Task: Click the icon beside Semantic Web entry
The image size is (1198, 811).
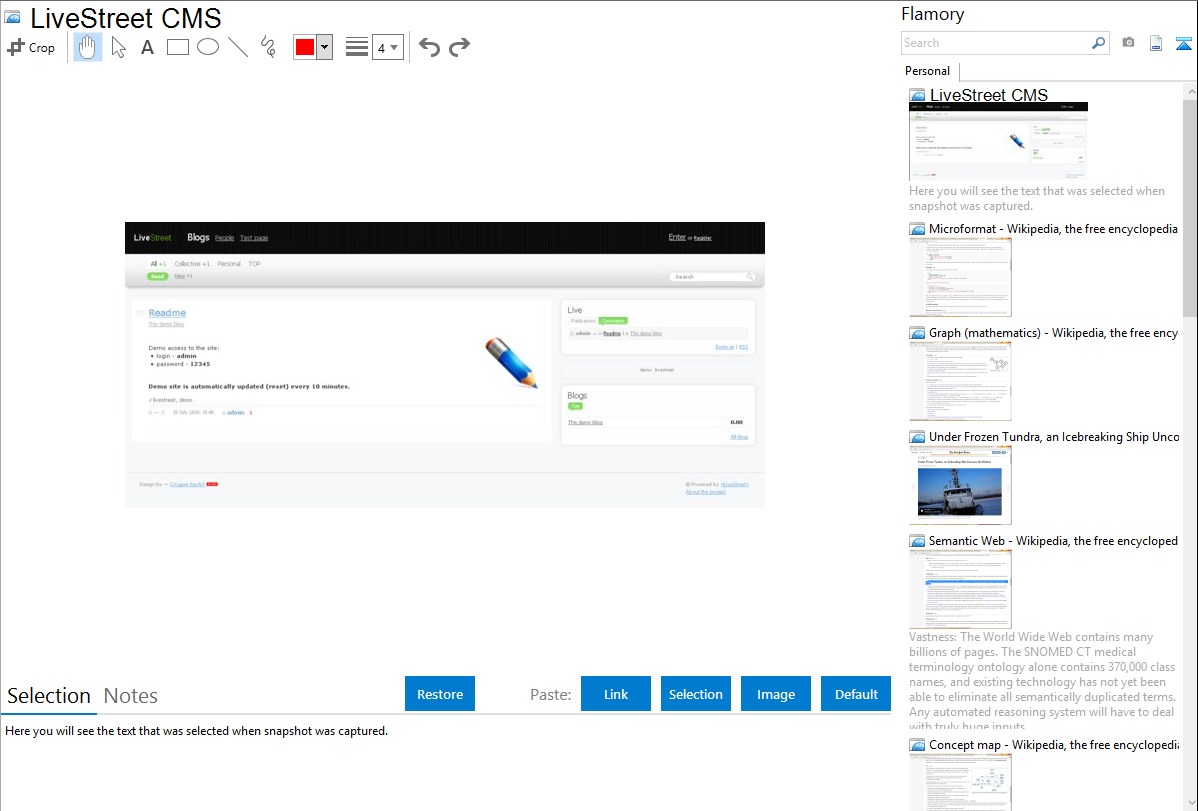Action: [918, 541]
